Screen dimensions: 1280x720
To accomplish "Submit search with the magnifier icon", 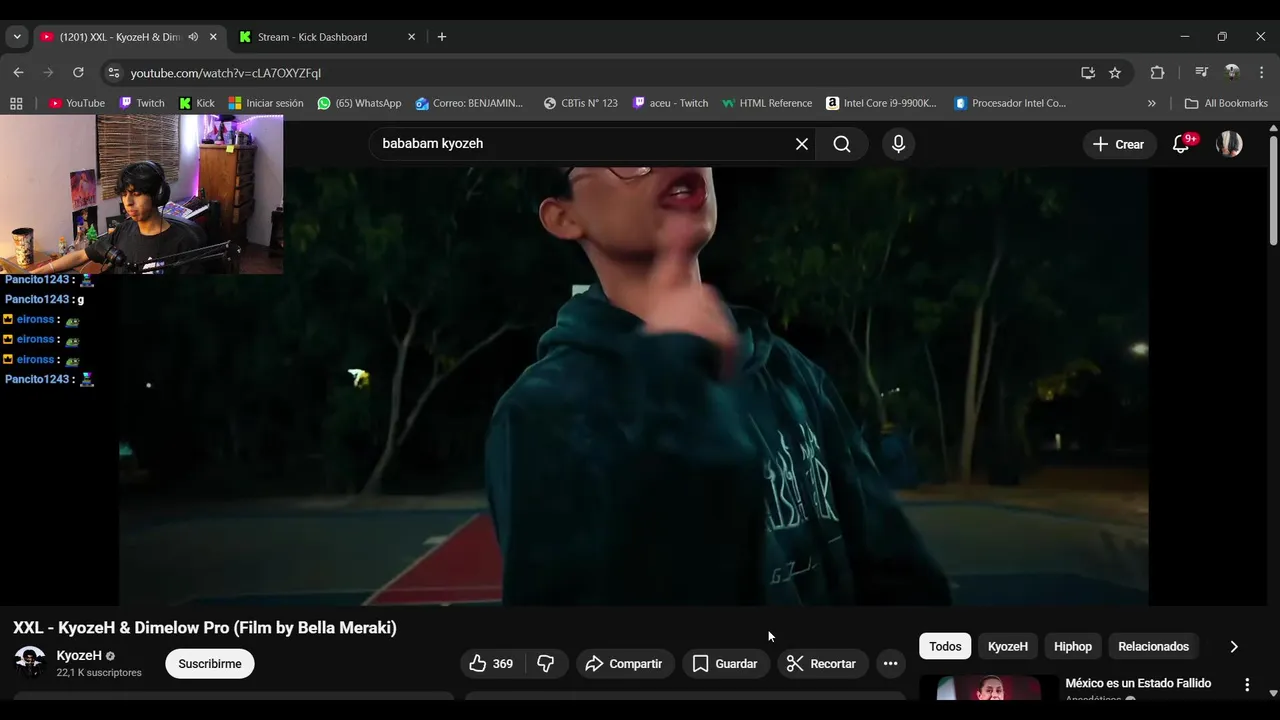I will click(842, 144).
